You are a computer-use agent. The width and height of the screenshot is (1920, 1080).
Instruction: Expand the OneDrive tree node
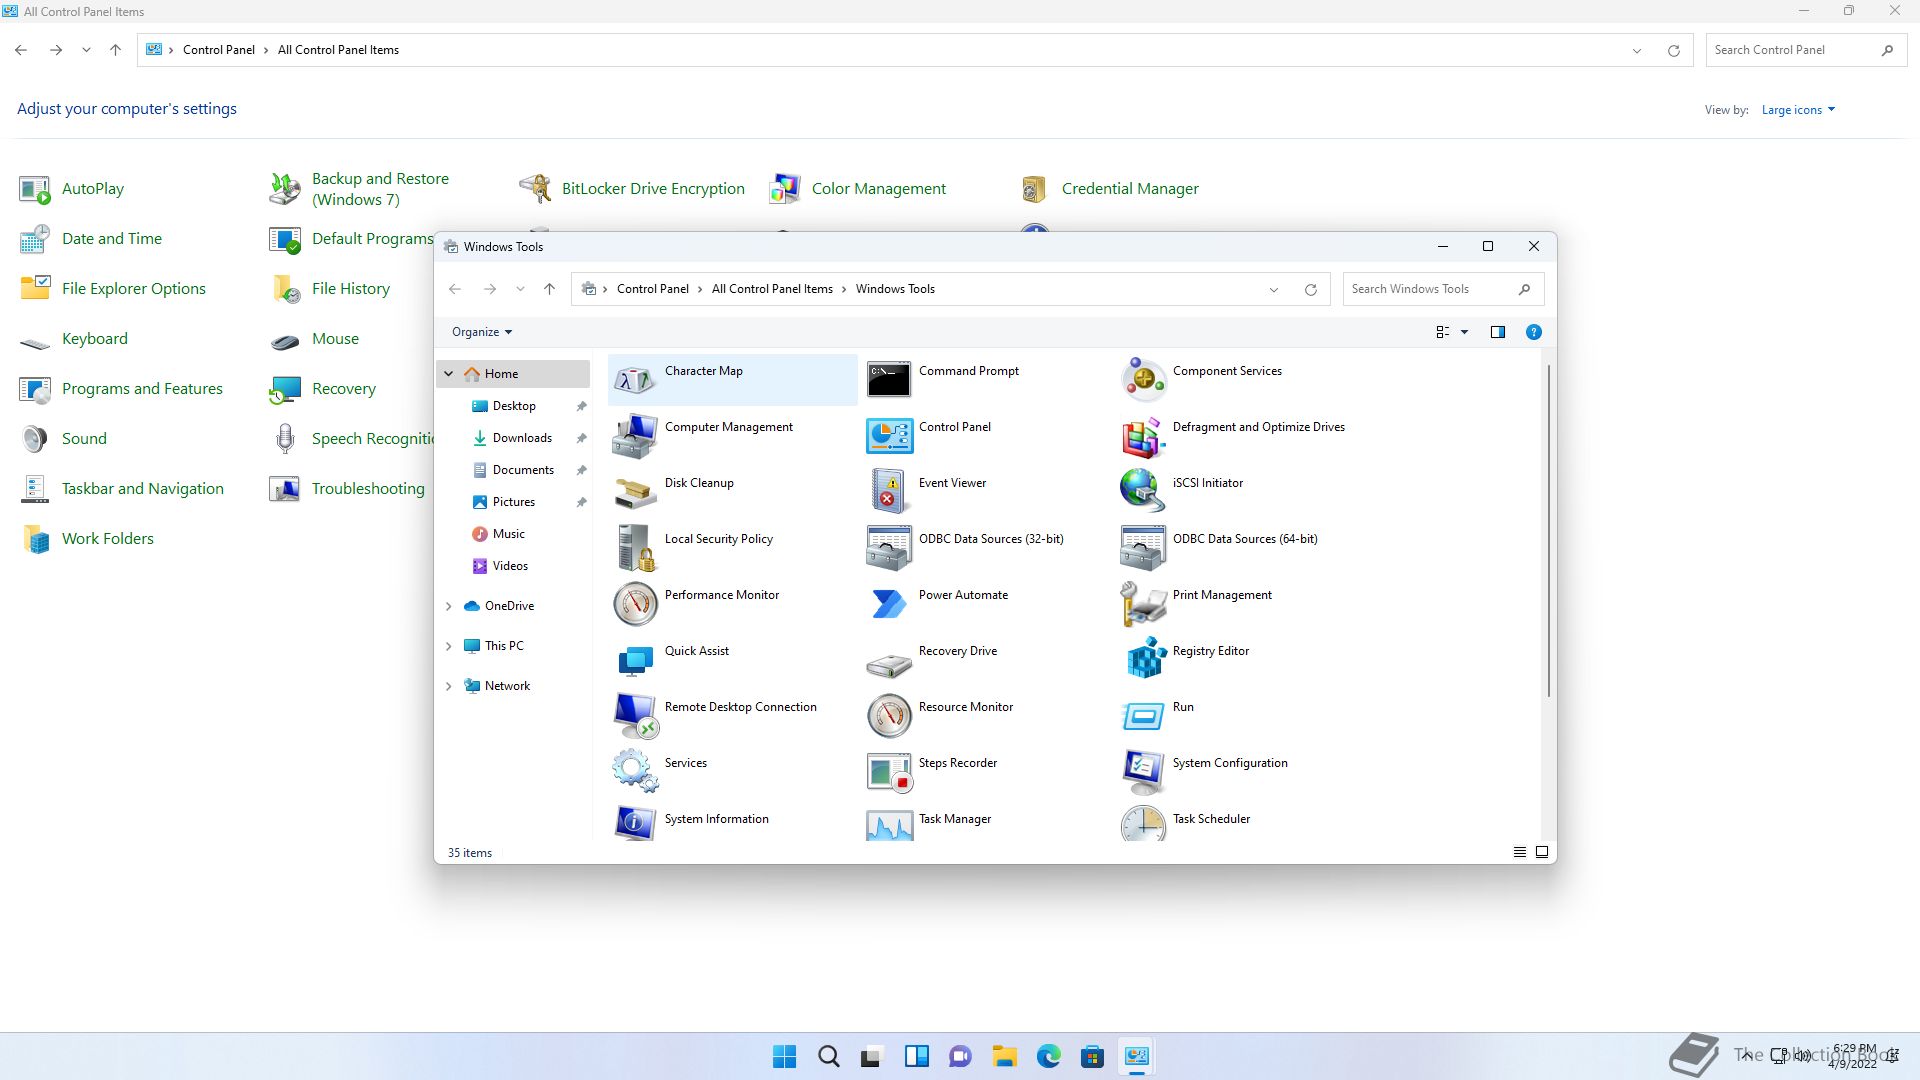click(x=449, y=606)
